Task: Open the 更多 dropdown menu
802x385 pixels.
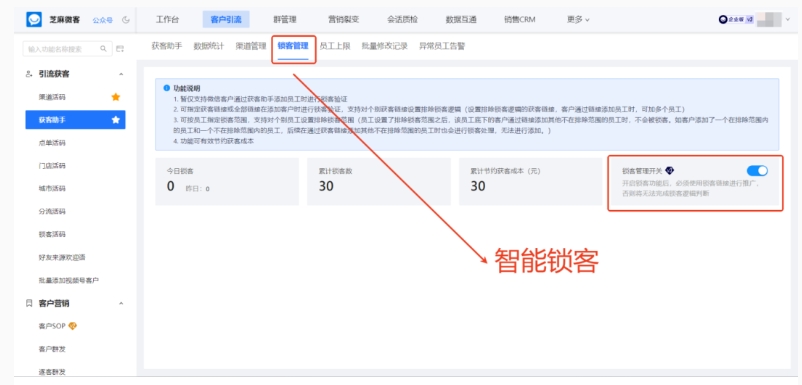Action: coord(578,19)
